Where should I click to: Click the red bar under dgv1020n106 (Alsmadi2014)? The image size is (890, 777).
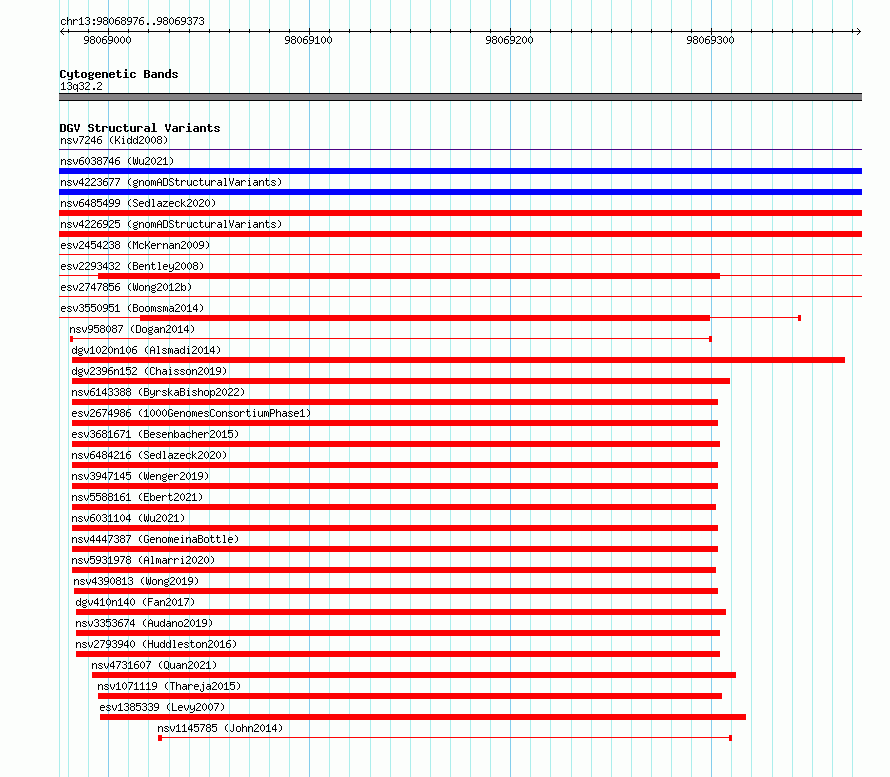(x=458, y=360)
